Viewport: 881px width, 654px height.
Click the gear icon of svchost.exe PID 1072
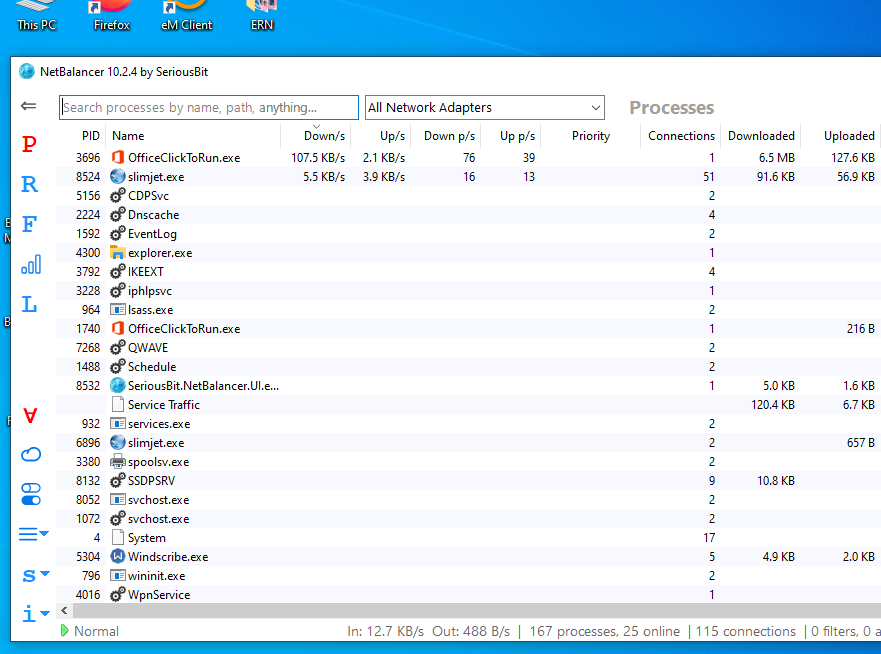117,519
